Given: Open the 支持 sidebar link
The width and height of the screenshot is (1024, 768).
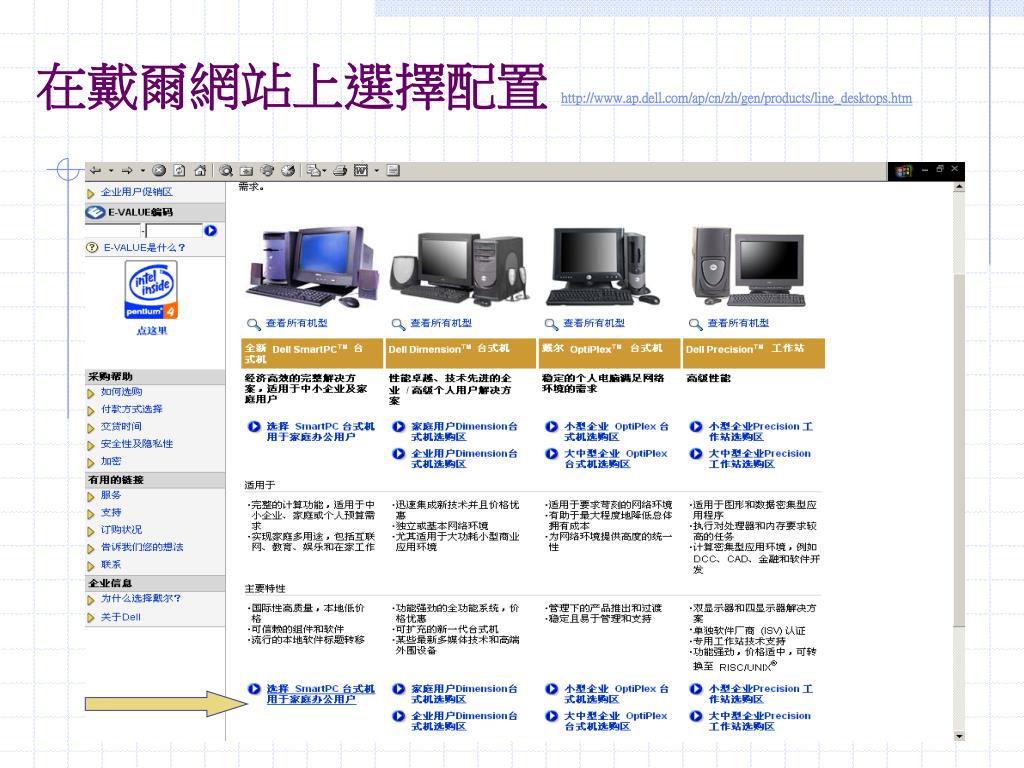Looking at the screenshot, I should (111, 513).
